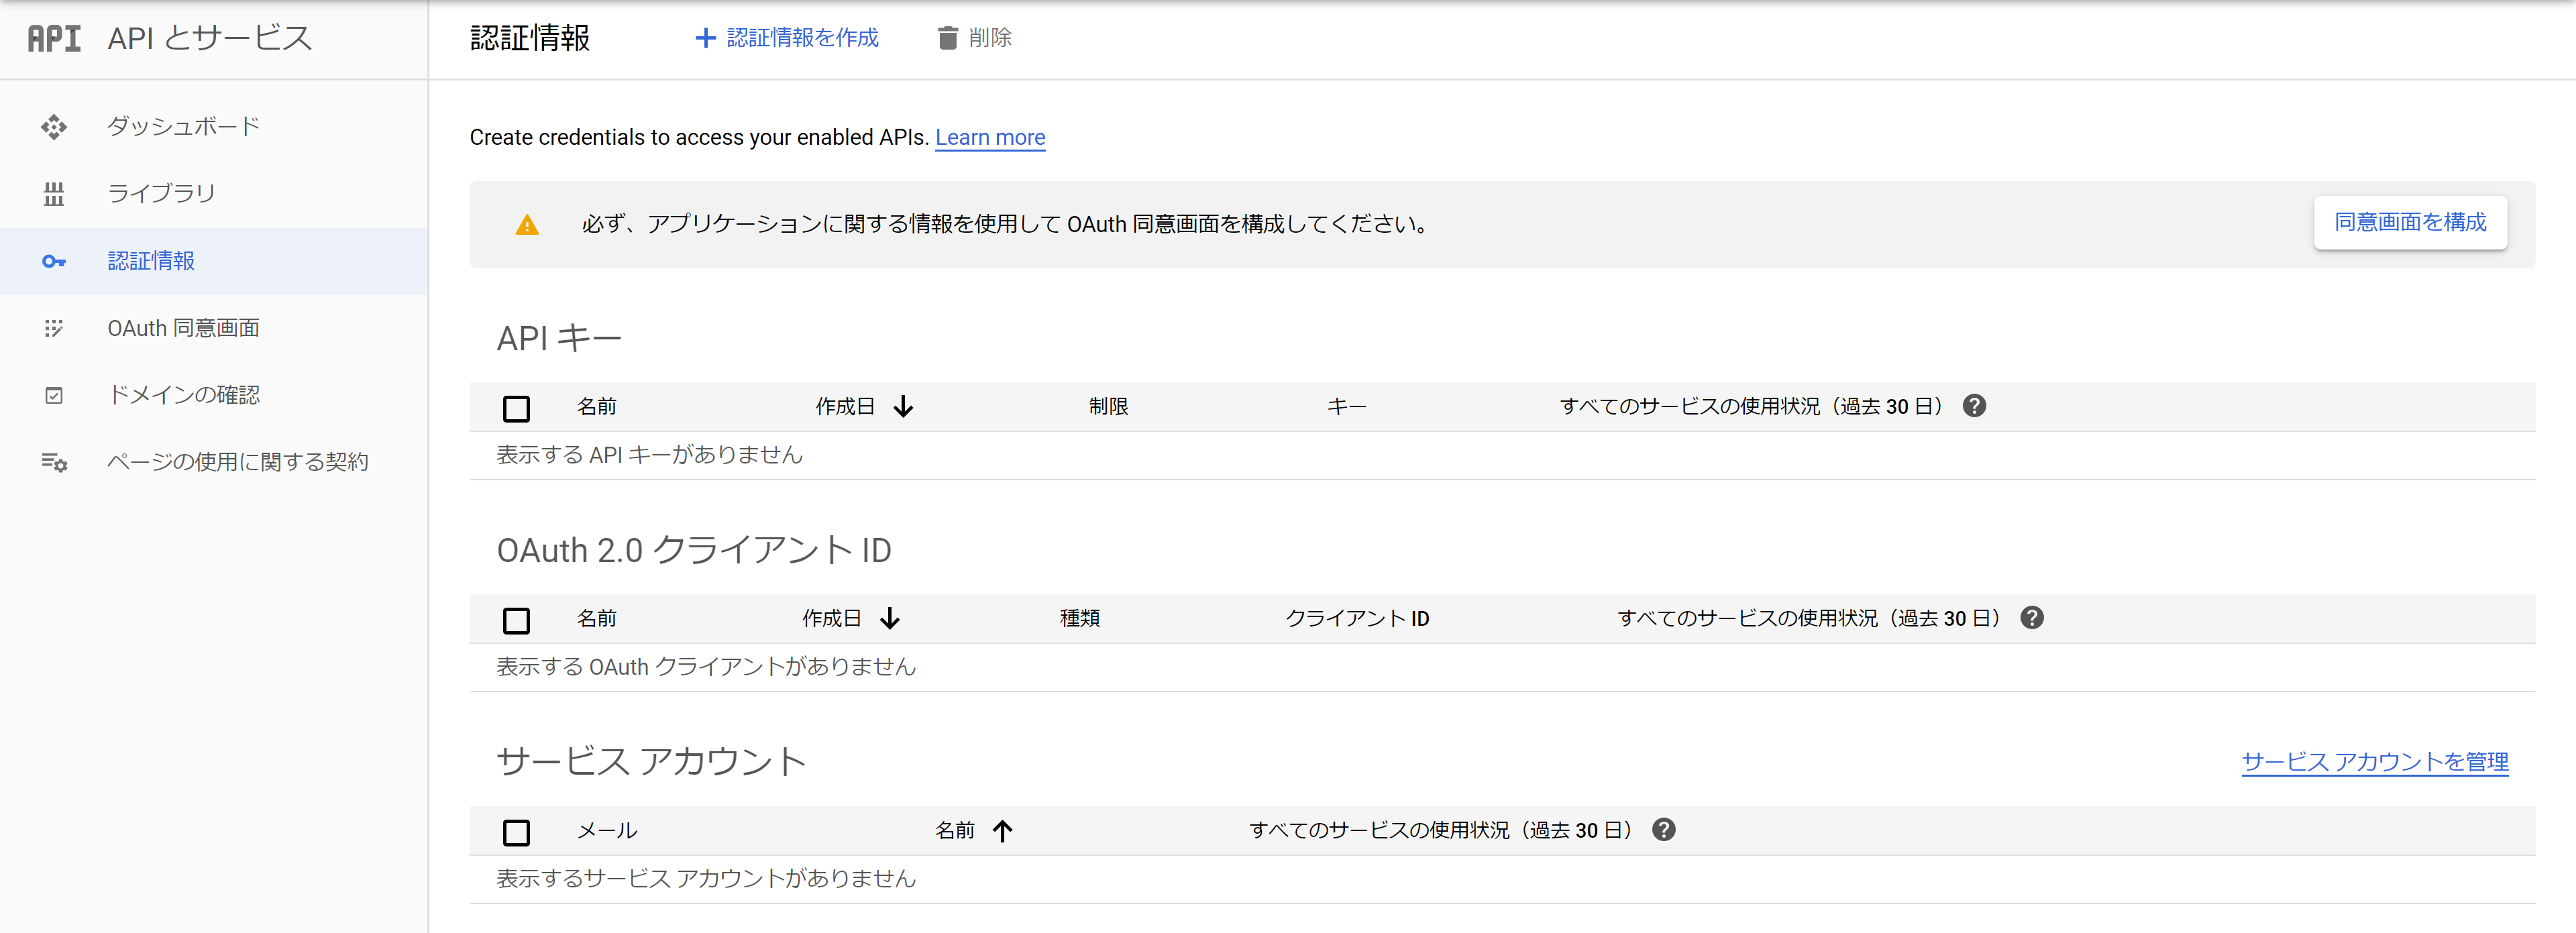Click the 制限 column header
Screen dimensions: 2576x933
coord(1109,407)
